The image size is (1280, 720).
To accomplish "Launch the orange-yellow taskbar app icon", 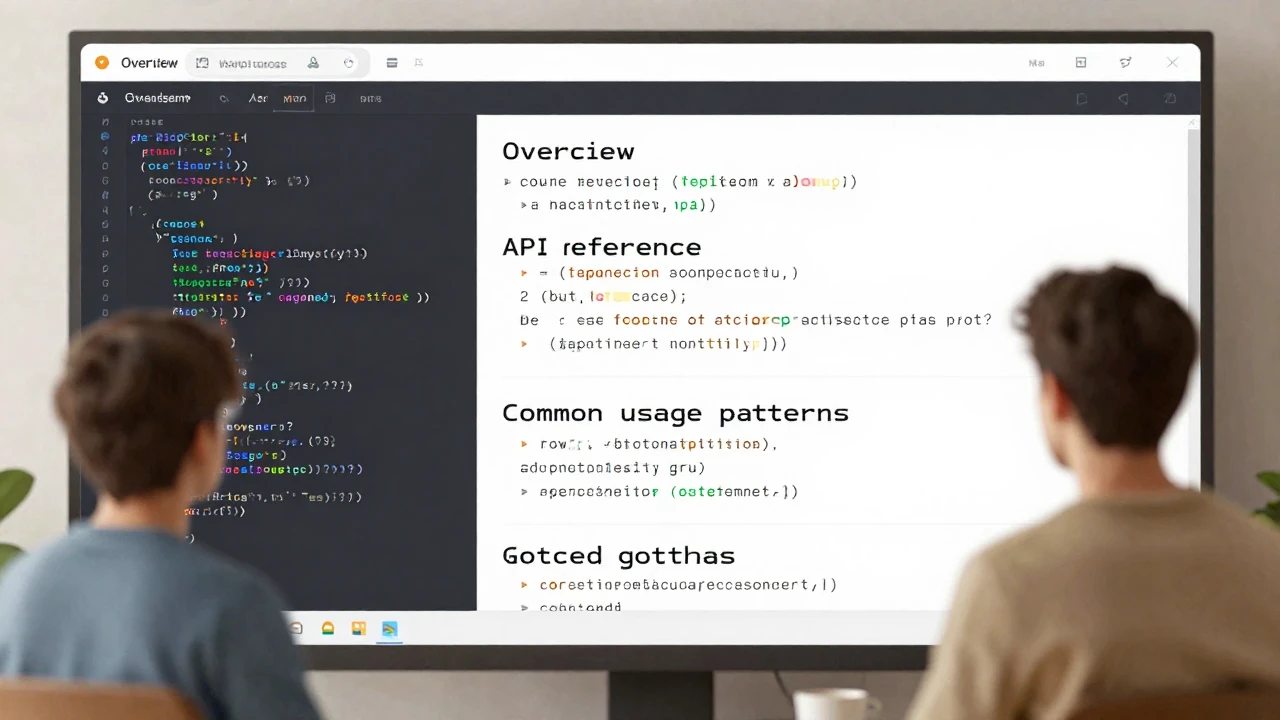I will [x=358, y=629].
